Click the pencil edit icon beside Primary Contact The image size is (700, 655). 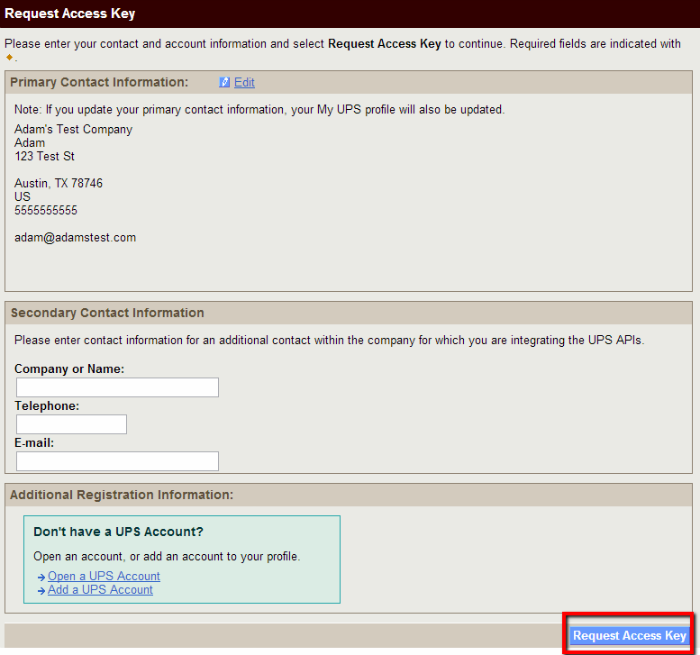point(224,82)
